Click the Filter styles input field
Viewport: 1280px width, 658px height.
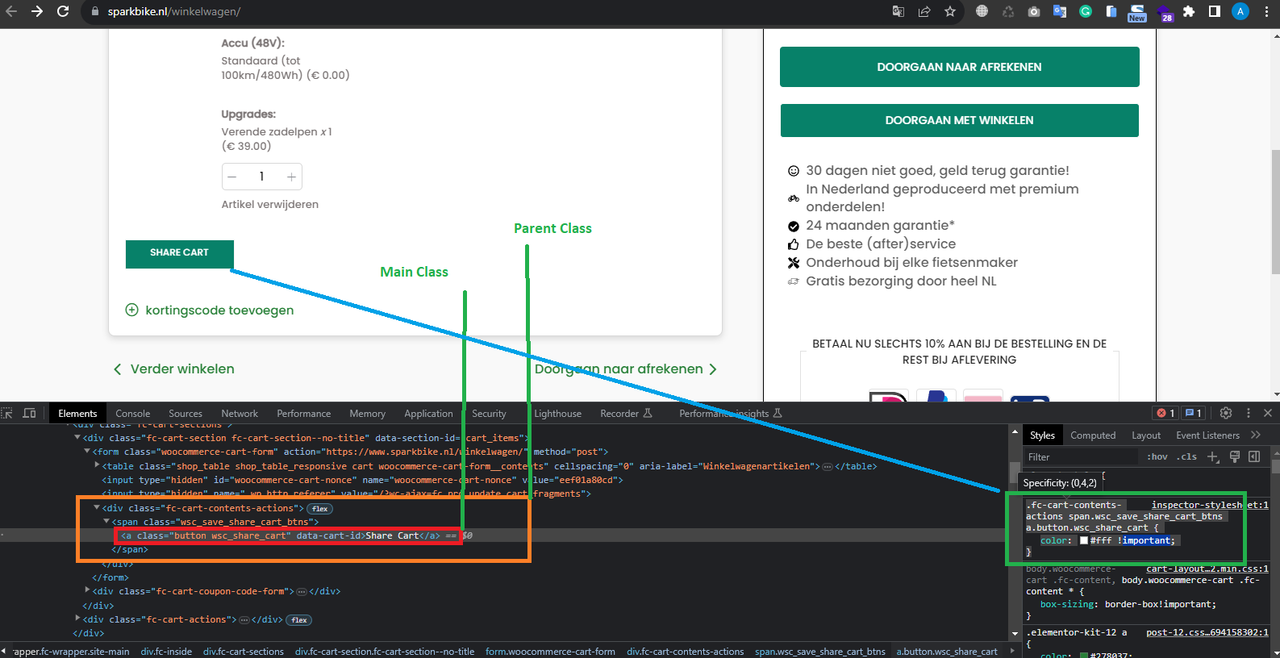click(1082, 457)
